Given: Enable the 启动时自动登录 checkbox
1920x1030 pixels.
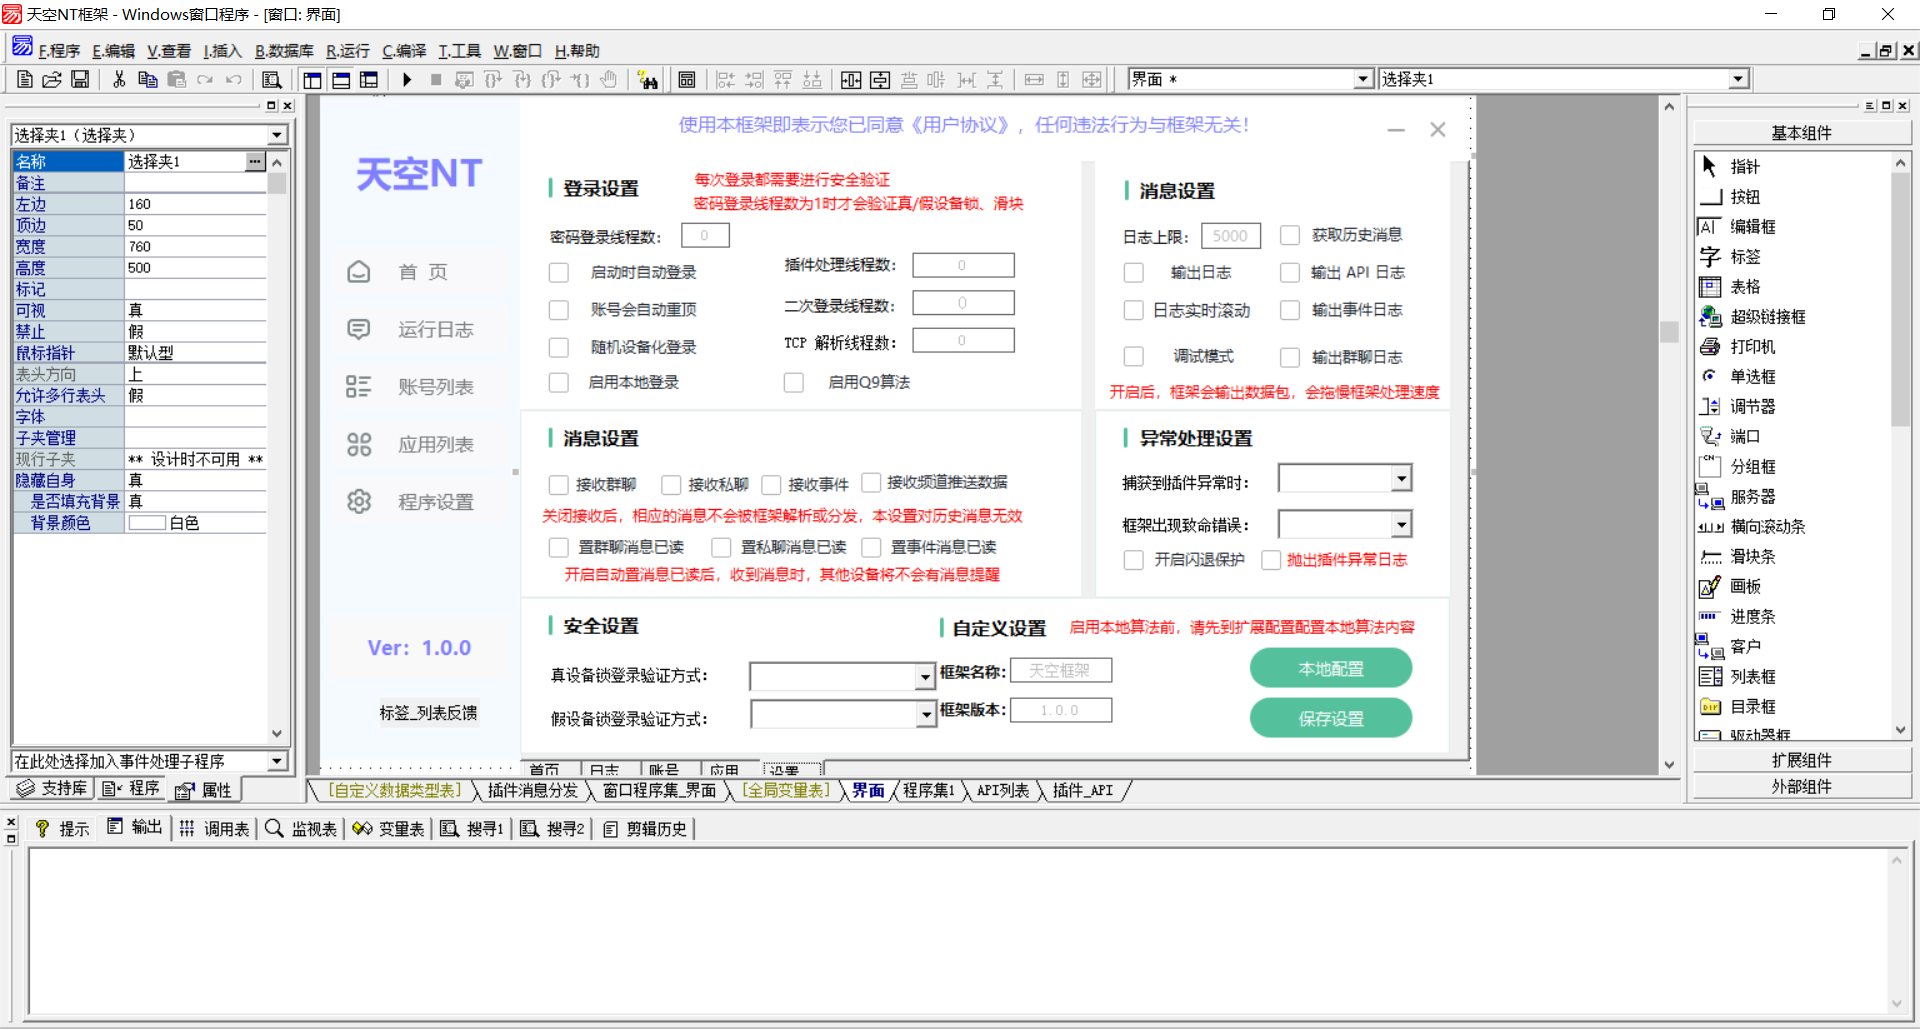Looking at the screenshot, I should point(559,272).
